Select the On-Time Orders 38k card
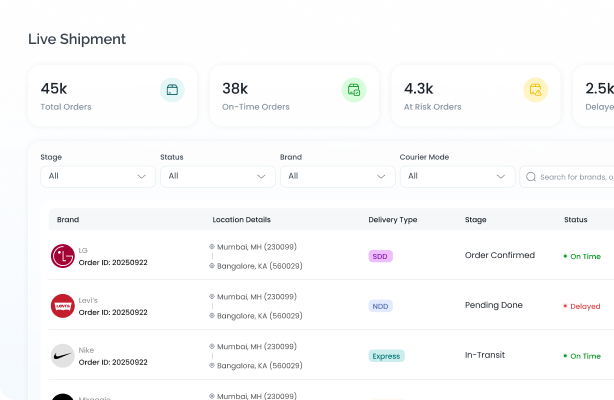 coord(294,96)
